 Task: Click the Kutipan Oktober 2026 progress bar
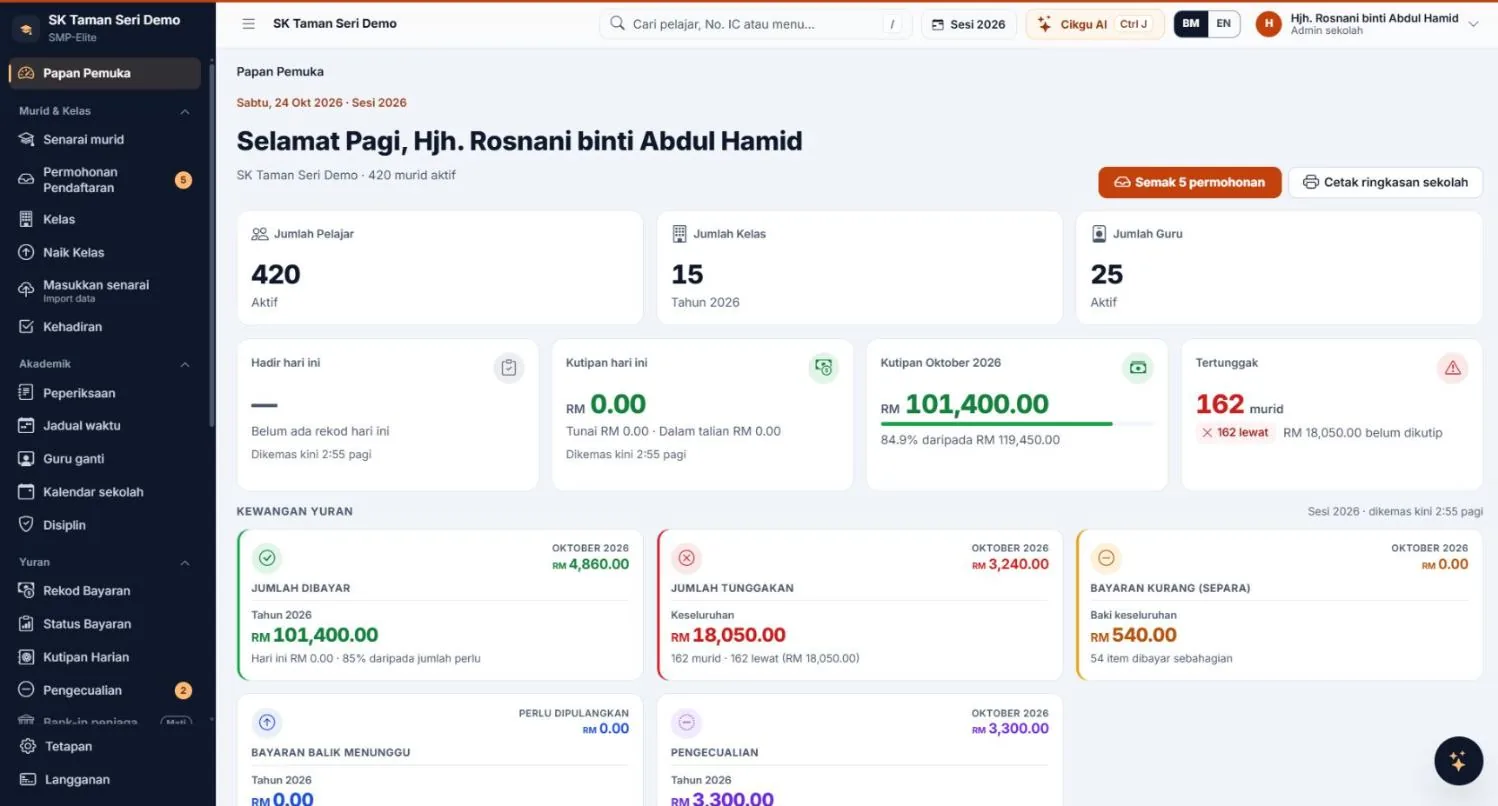pos(1017,424)
